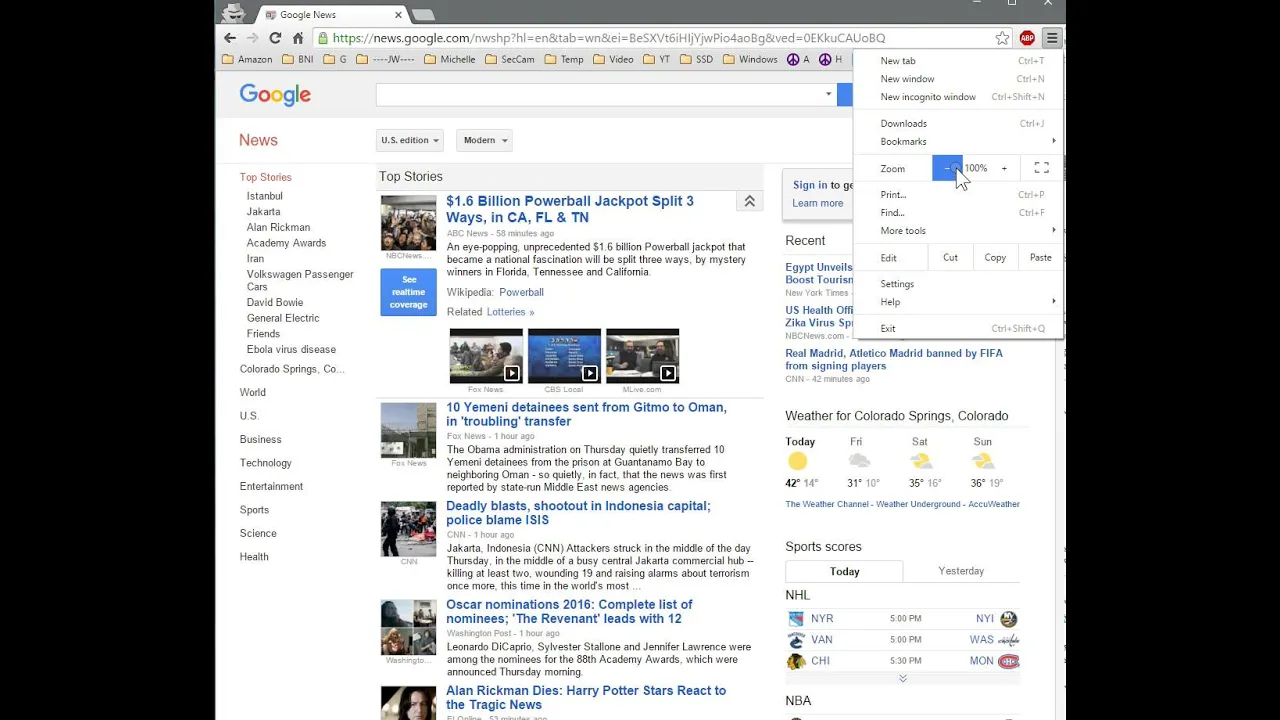Click the peace-sign bookmark labeled A
1280x720 pixels.
(798, 59)
